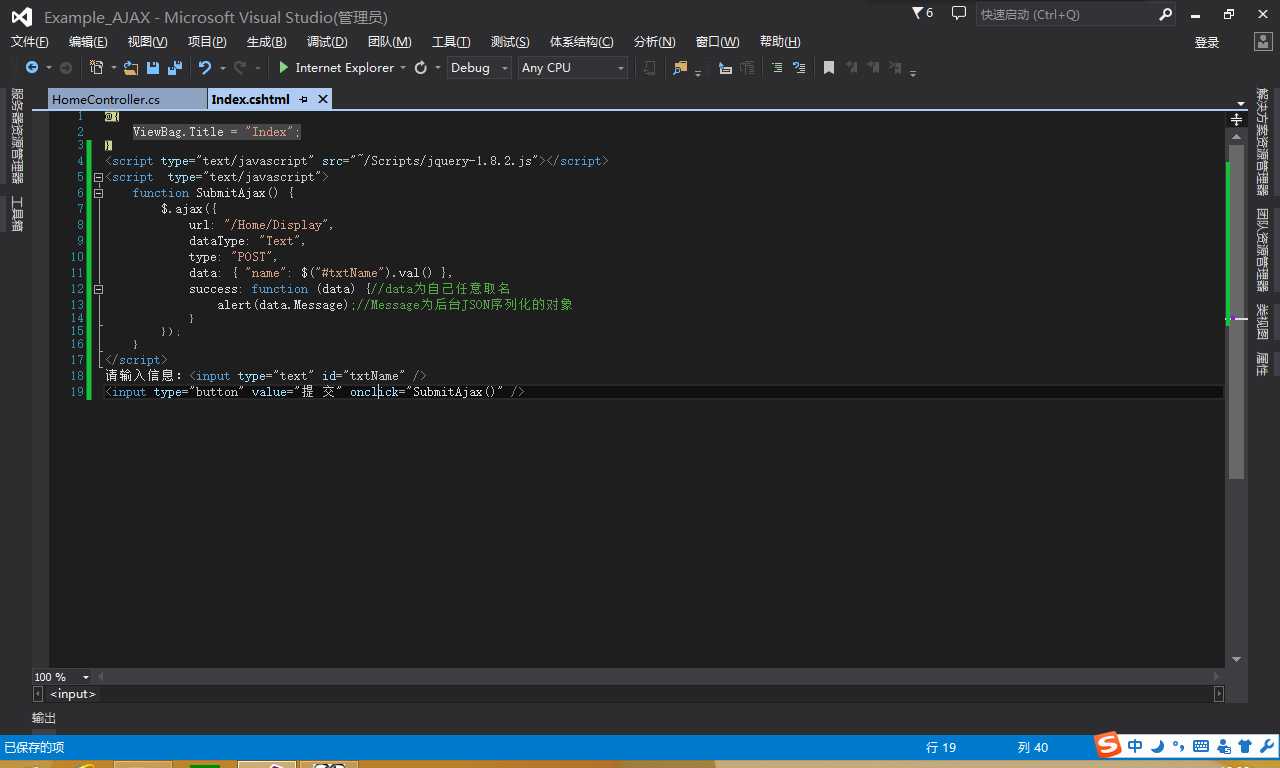Image resolution: width=1280 pixels, height=768 pixels.
Task: Click the account avatar icon beside 登录
Action: click(1264, 41)
